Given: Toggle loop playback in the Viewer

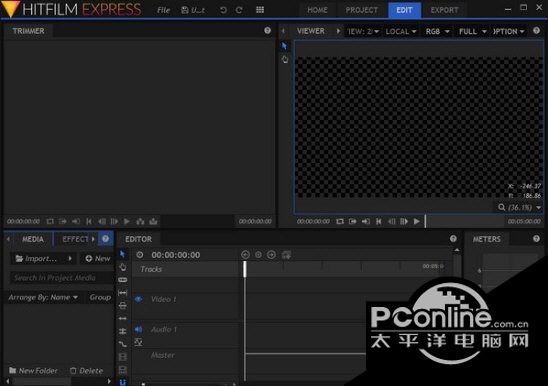Looking at the screenshot, I should click(x=340, y=221).
